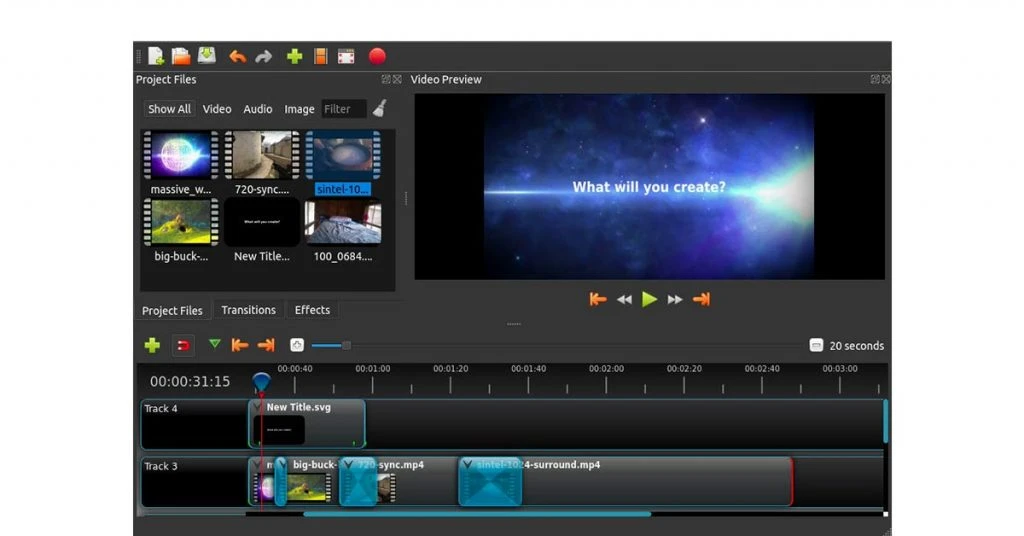Play the video preview
Viewport: 1024px width, 536px height.
tap(649, 300)
